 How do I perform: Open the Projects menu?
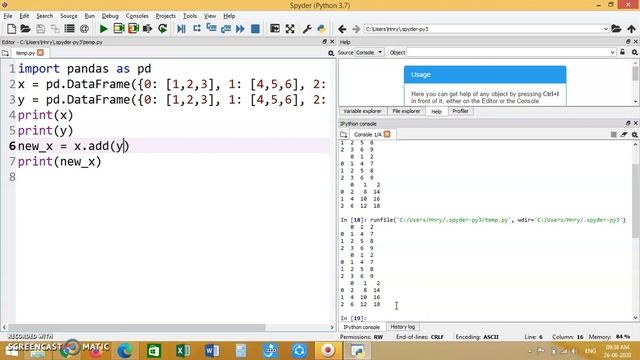[x=165, y=16]
